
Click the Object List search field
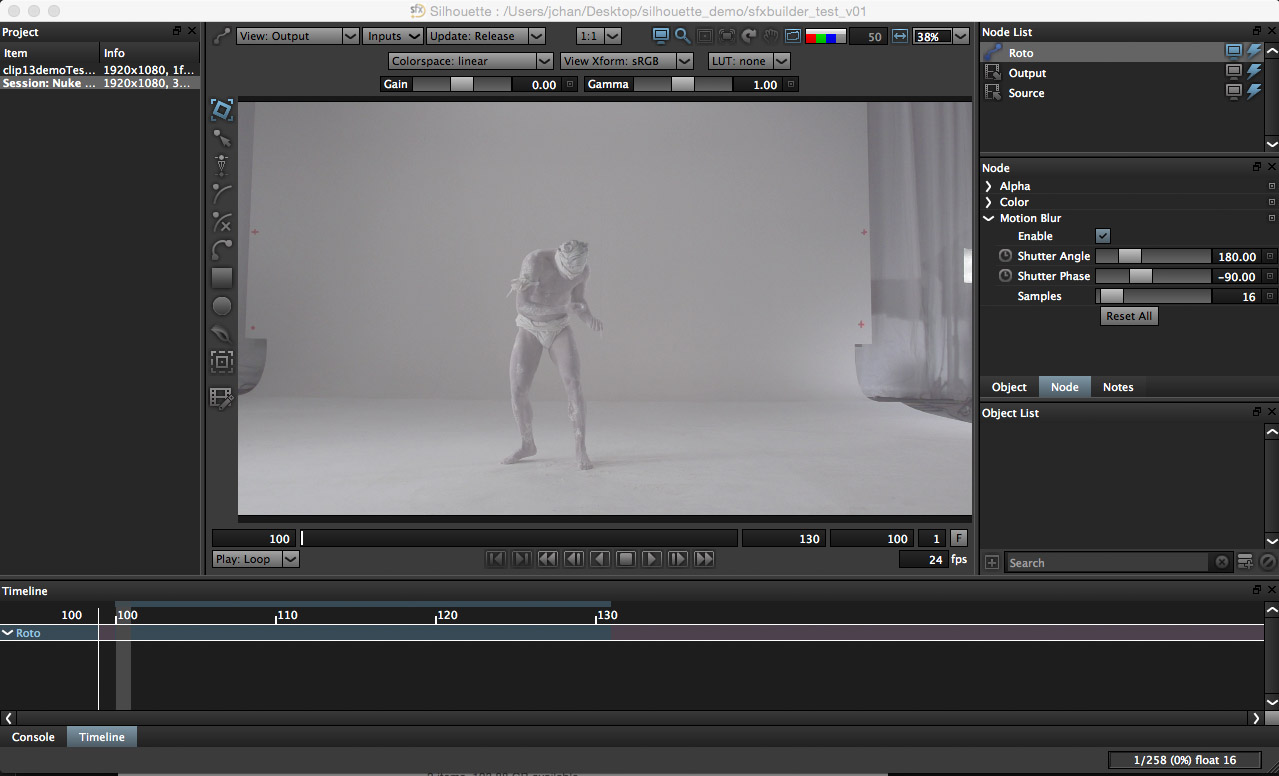pyautogui.click(x=1108, y=563)
